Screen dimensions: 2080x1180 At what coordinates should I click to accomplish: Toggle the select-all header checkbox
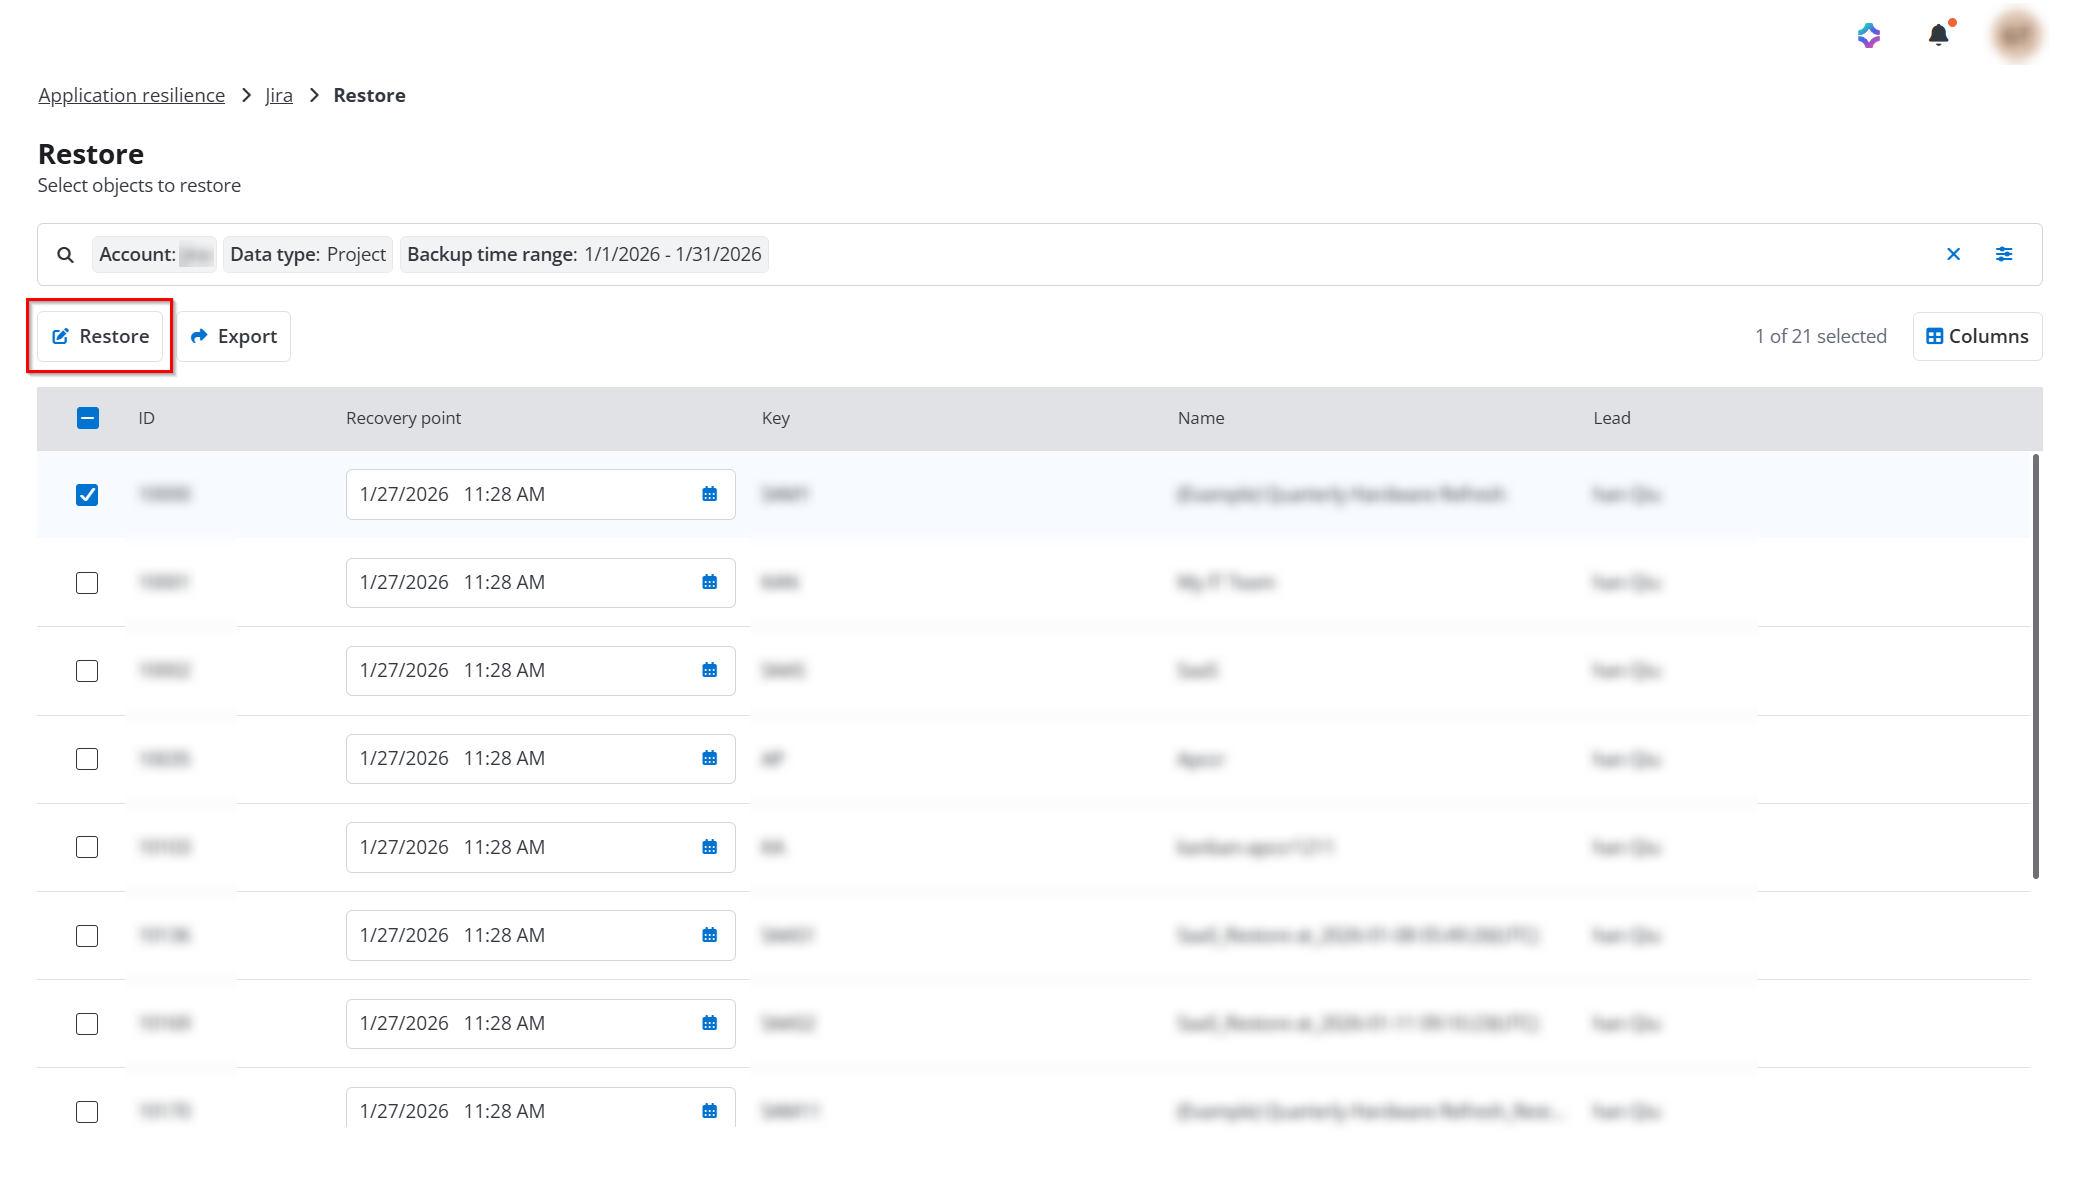(88, 418)
